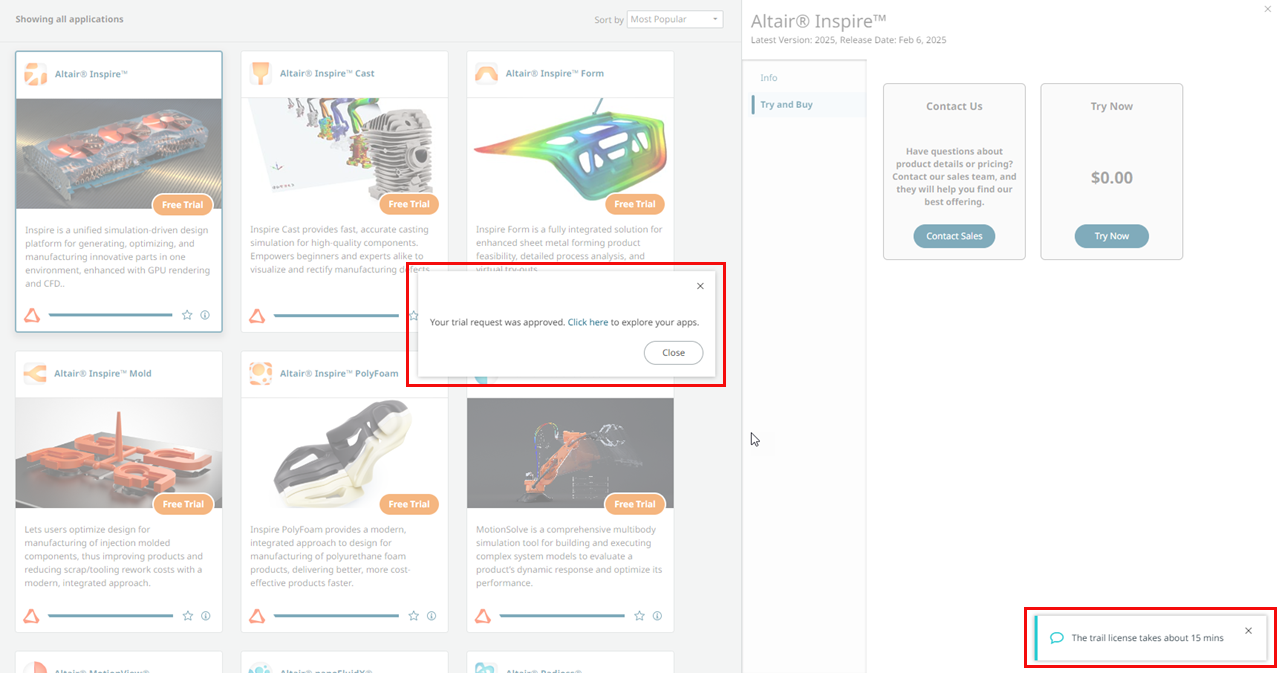This screenshot has height=673, width=1279.
Task: Open info icon on Altair Inspire card
Action: coord(205,315)
